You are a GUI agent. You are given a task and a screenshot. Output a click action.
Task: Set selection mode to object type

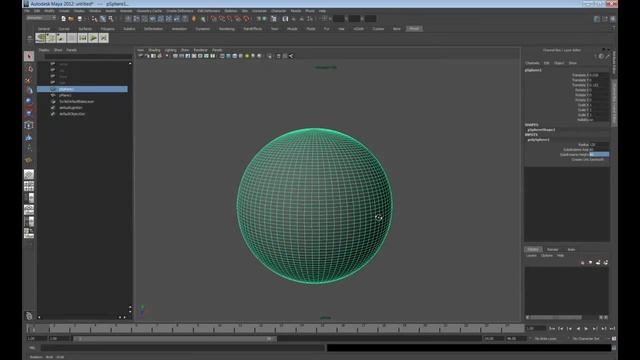[103, 19]
